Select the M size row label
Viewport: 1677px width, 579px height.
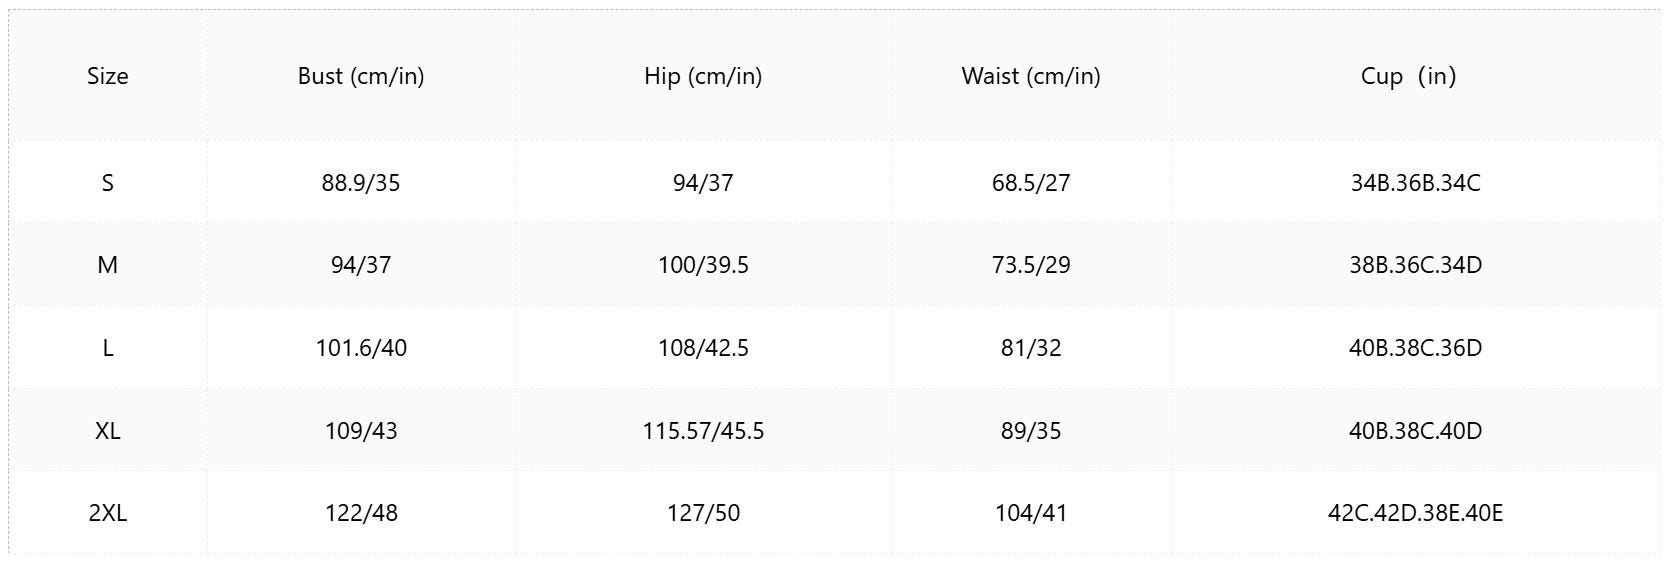tap(108, 265)
